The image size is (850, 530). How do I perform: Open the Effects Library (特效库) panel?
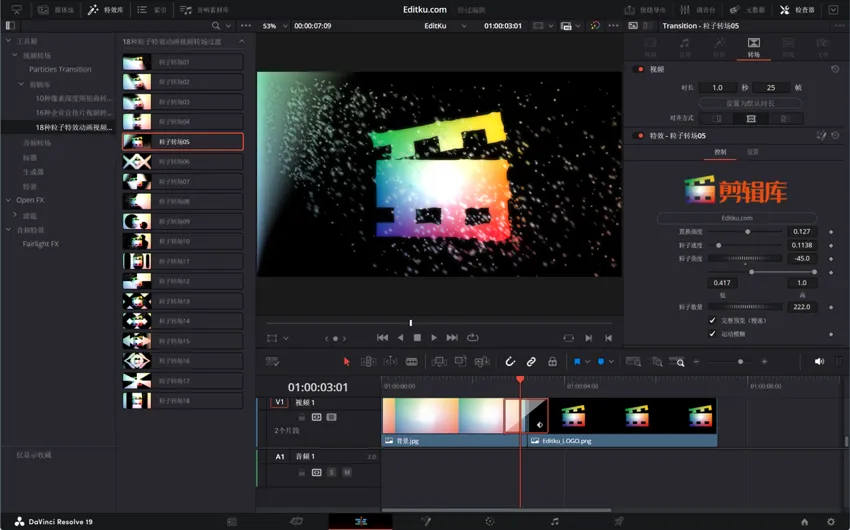coord(106,9)
